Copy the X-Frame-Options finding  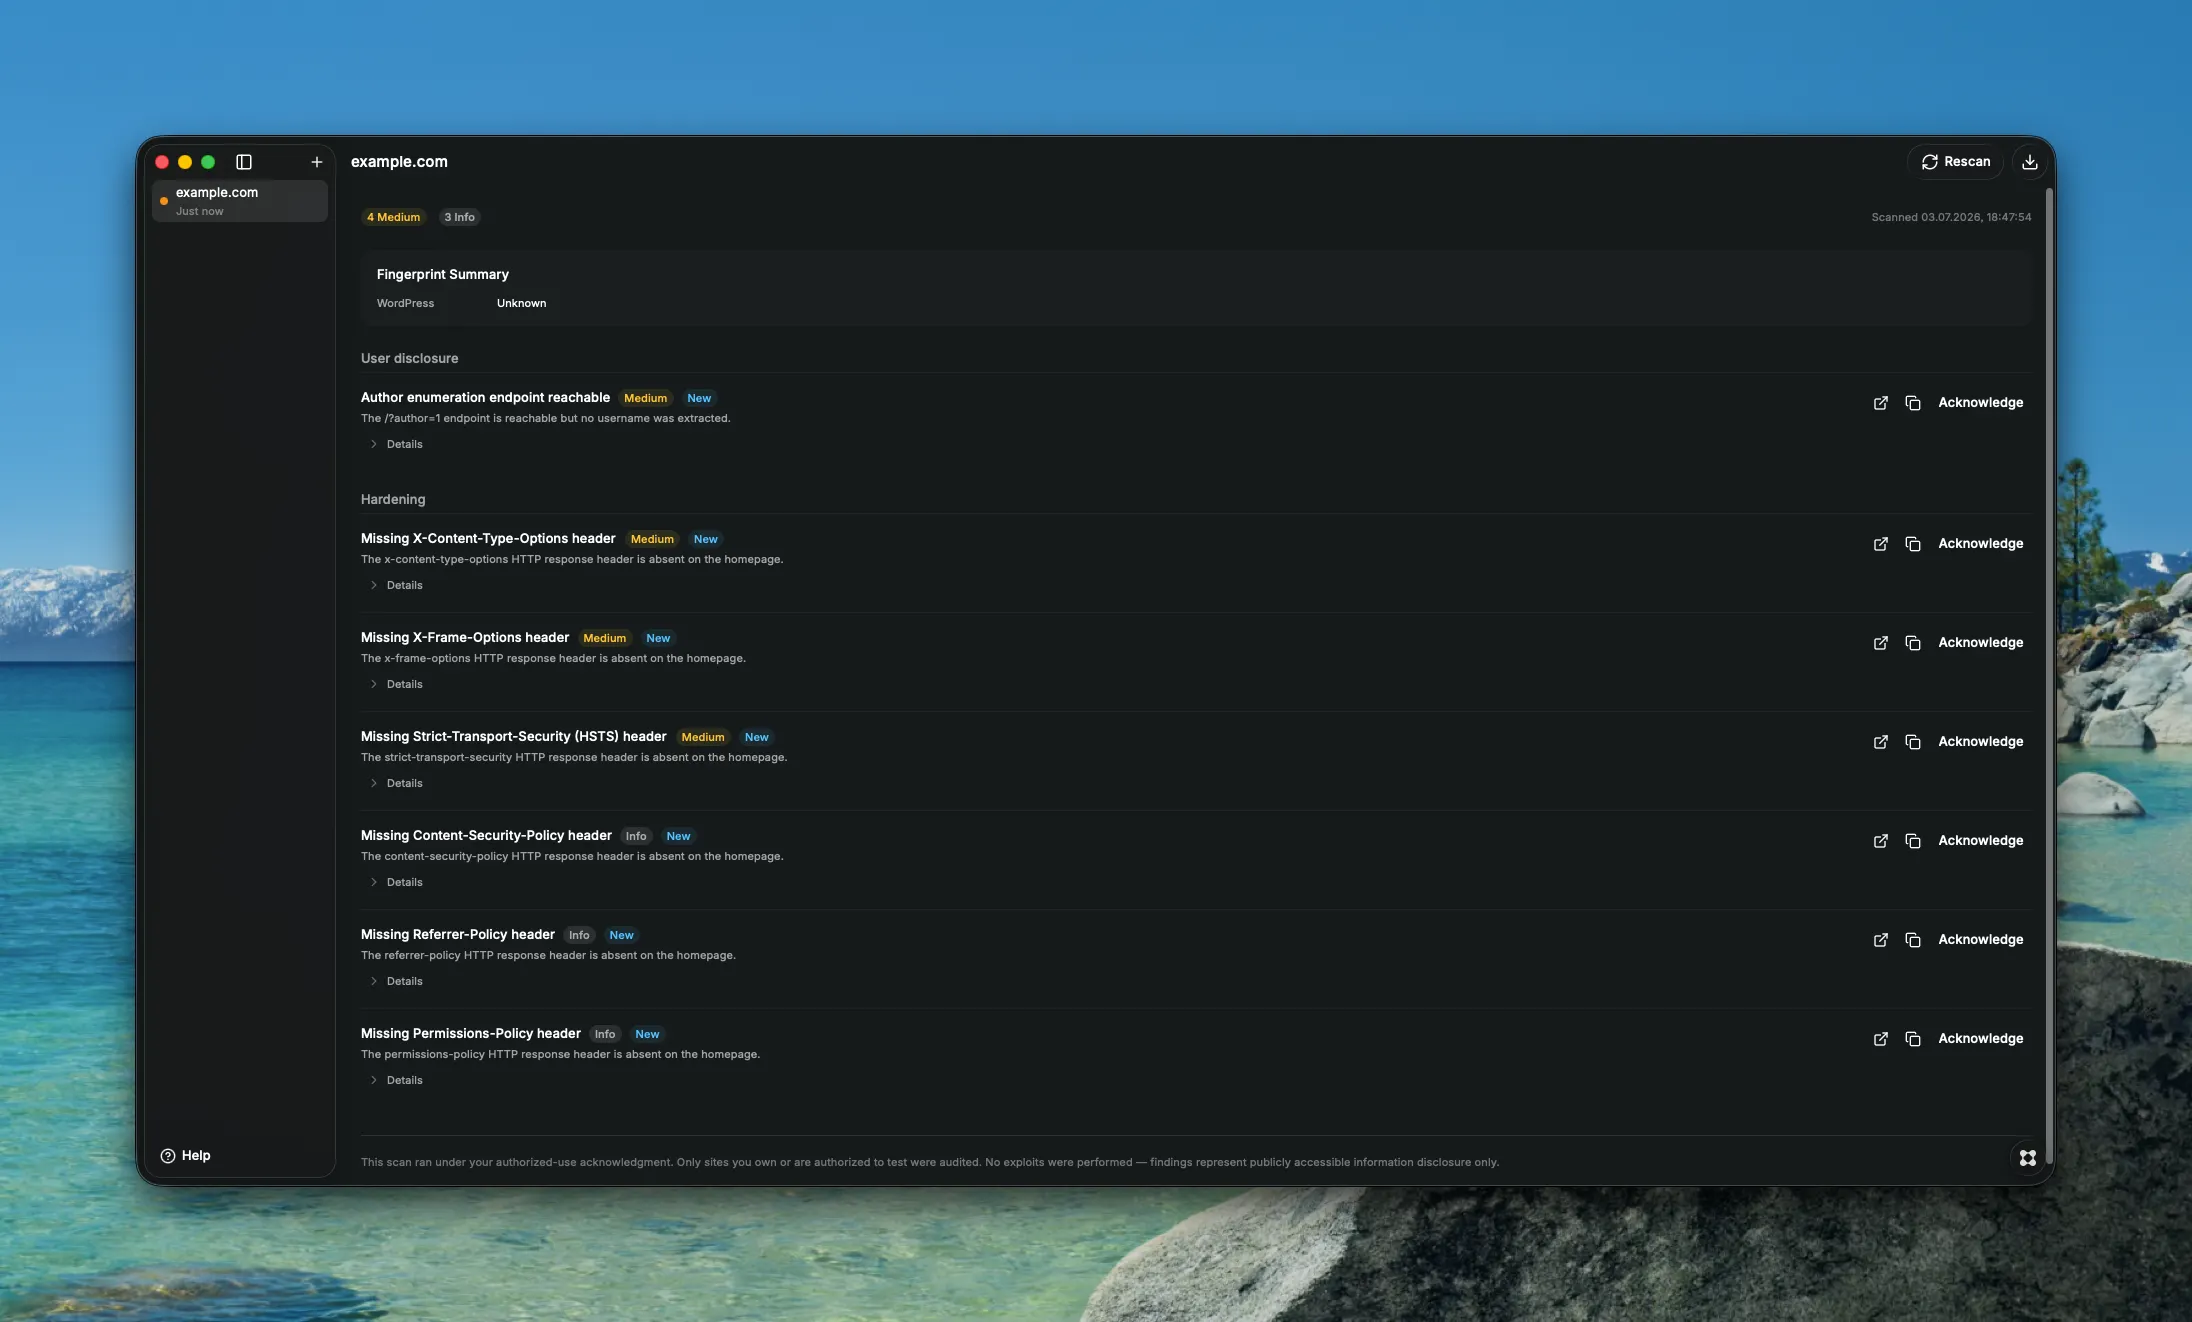pos(1913,643)
